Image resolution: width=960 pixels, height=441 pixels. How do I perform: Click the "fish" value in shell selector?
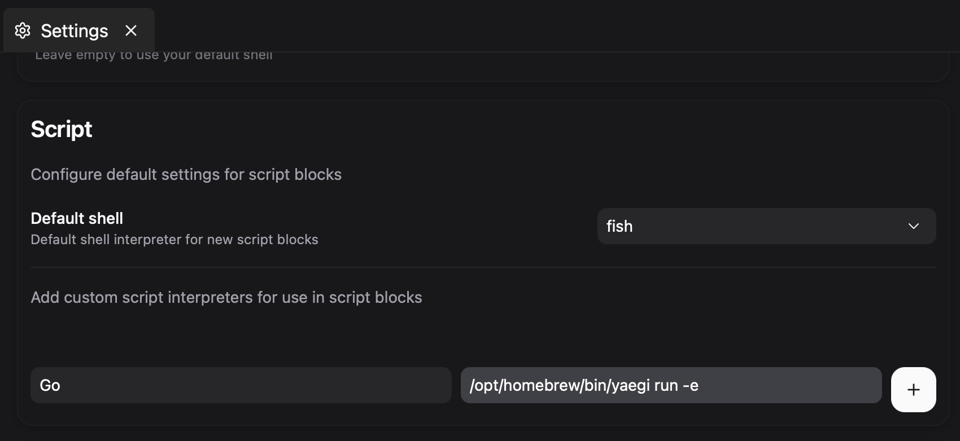(x=620, y=226)
